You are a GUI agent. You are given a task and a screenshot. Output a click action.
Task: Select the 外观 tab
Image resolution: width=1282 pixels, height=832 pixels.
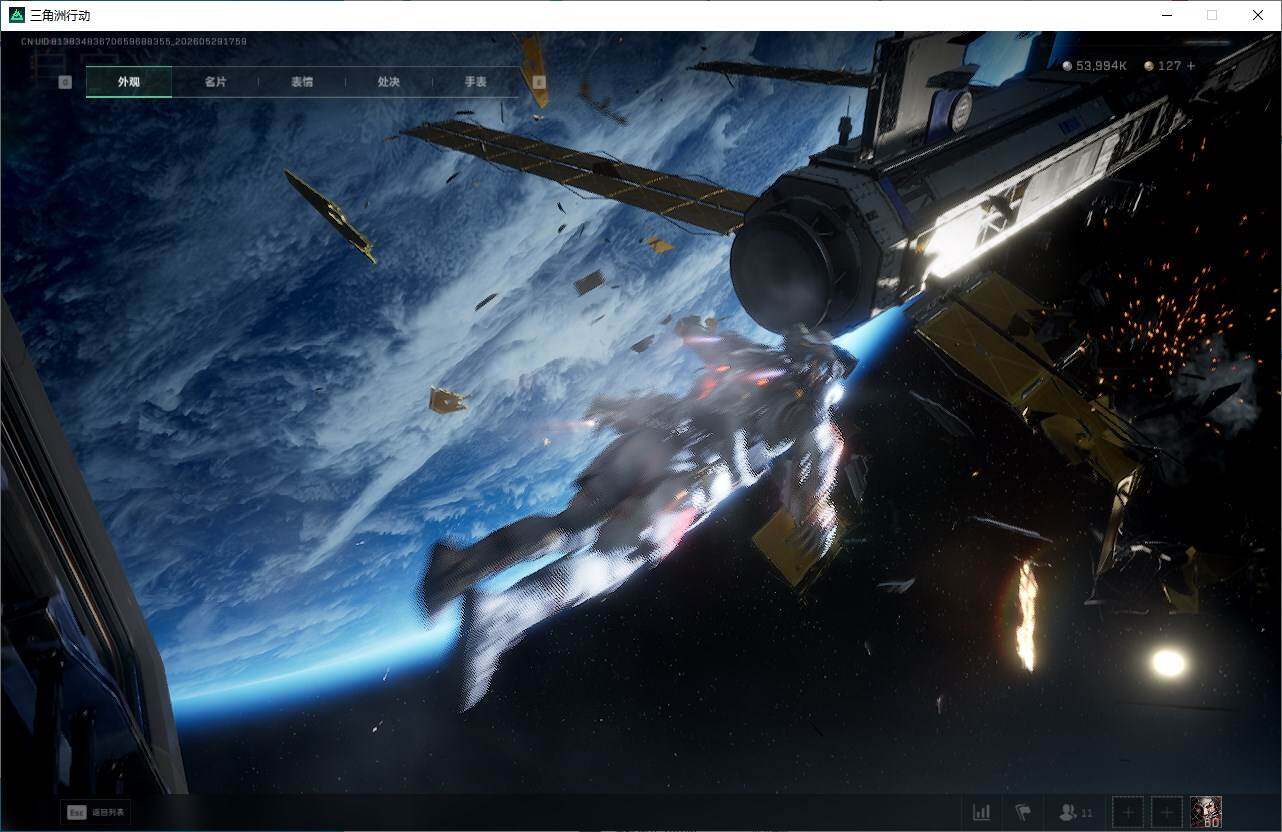129,82
